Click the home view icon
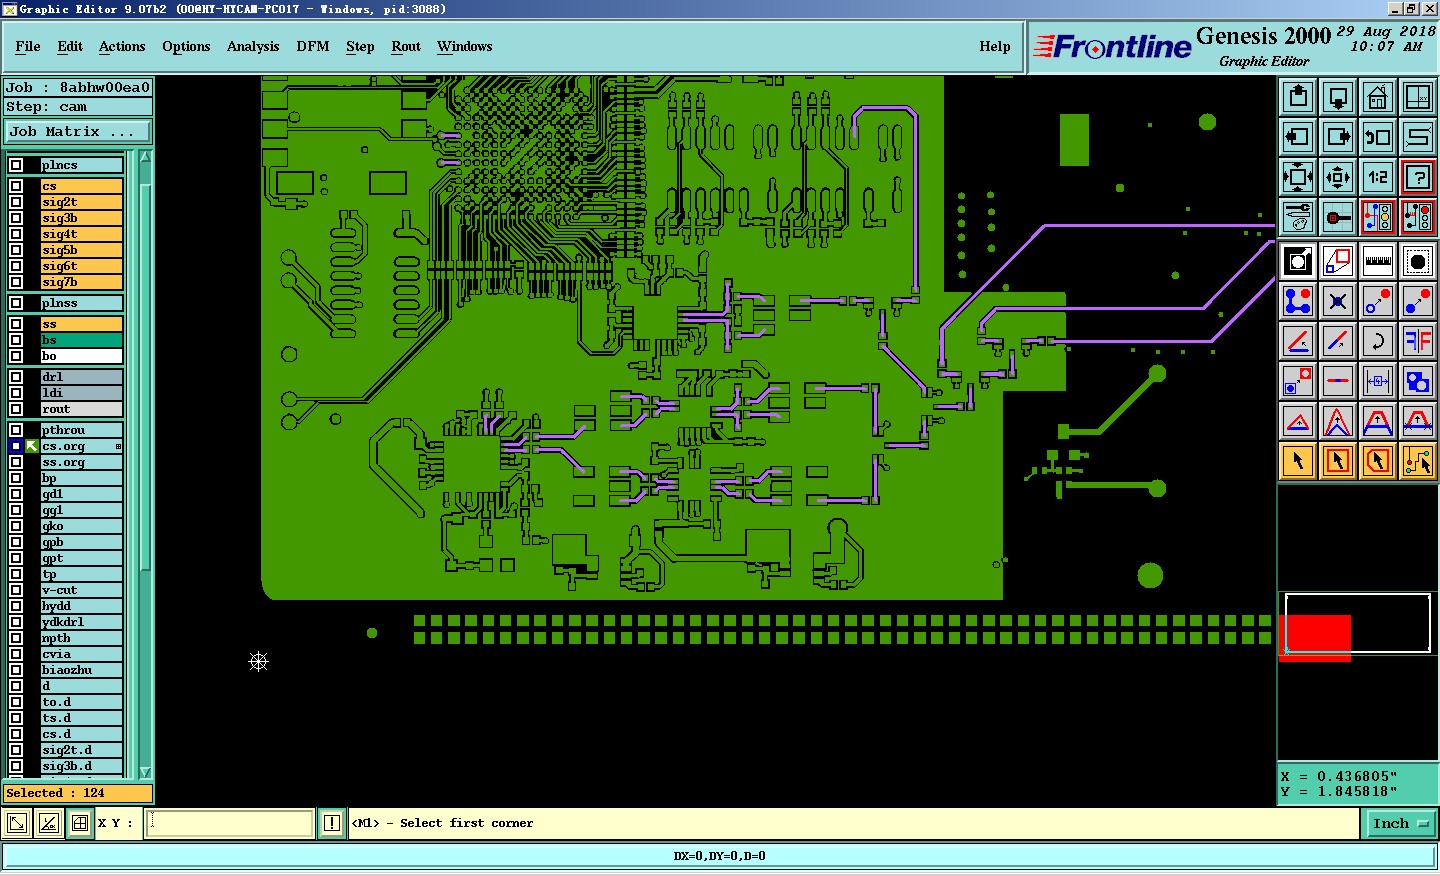Screen dimensions: 1440x876 coord(1378,97)
